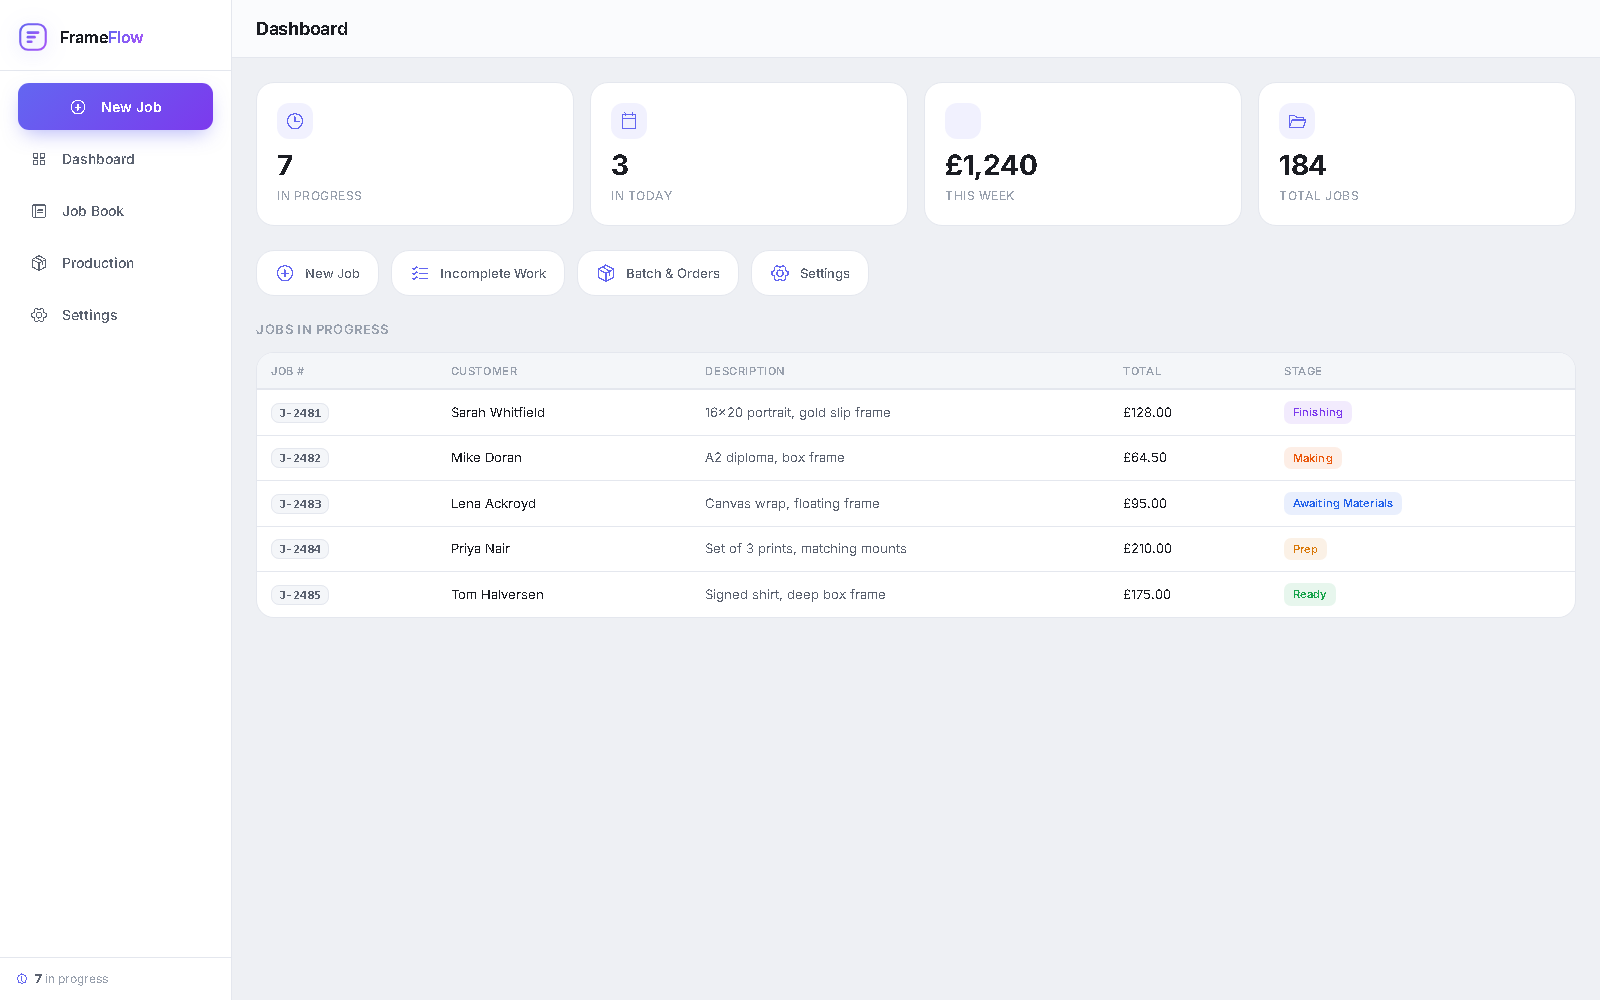Click customer Sarah Whitfield

pos(498,412)
